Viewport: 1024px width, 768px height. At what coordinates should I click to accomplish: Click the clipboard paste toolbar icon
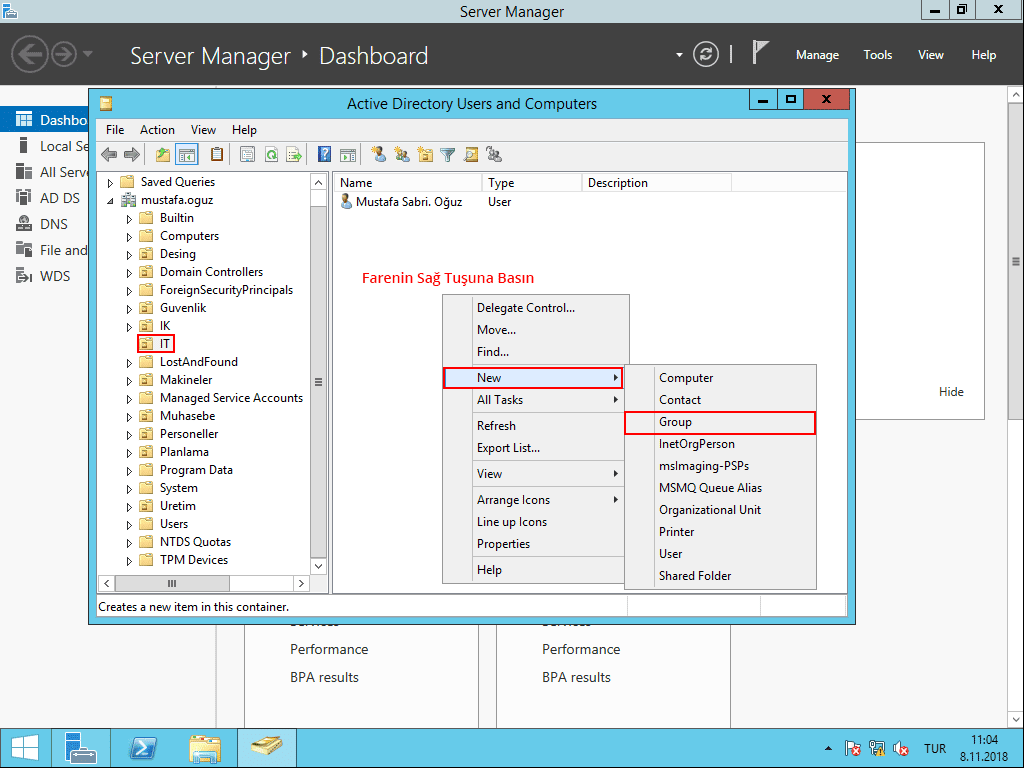[x=216, y=155]
